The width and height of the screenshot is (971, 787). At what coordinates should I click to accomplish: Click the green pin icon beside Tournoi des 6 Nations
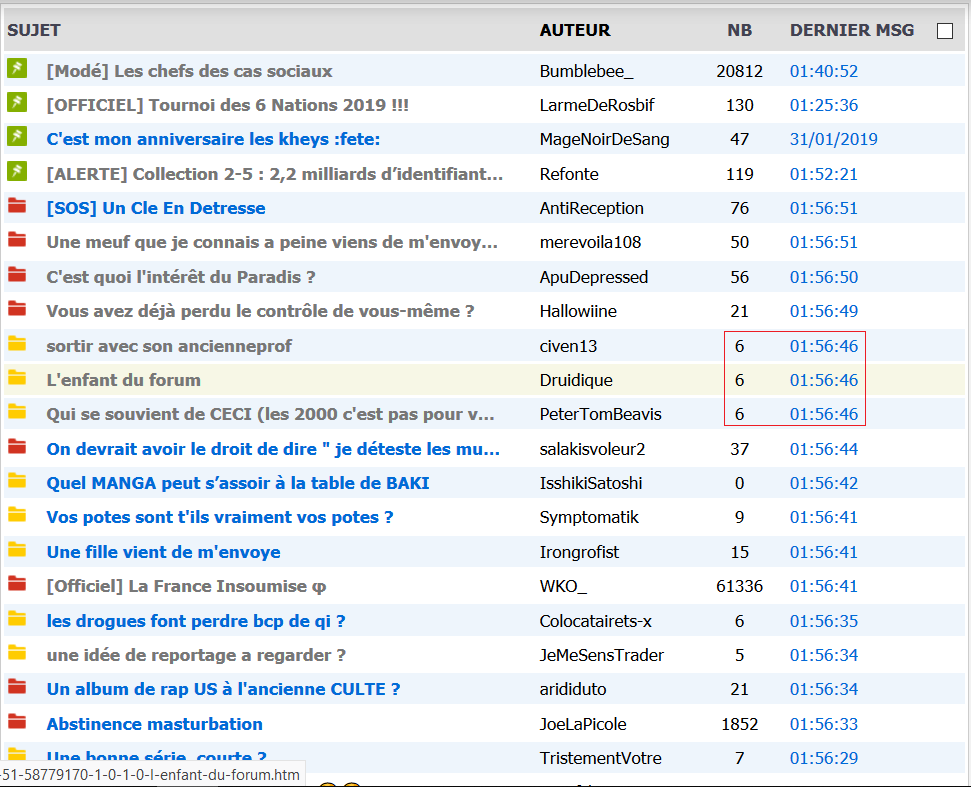click(17, 103)
